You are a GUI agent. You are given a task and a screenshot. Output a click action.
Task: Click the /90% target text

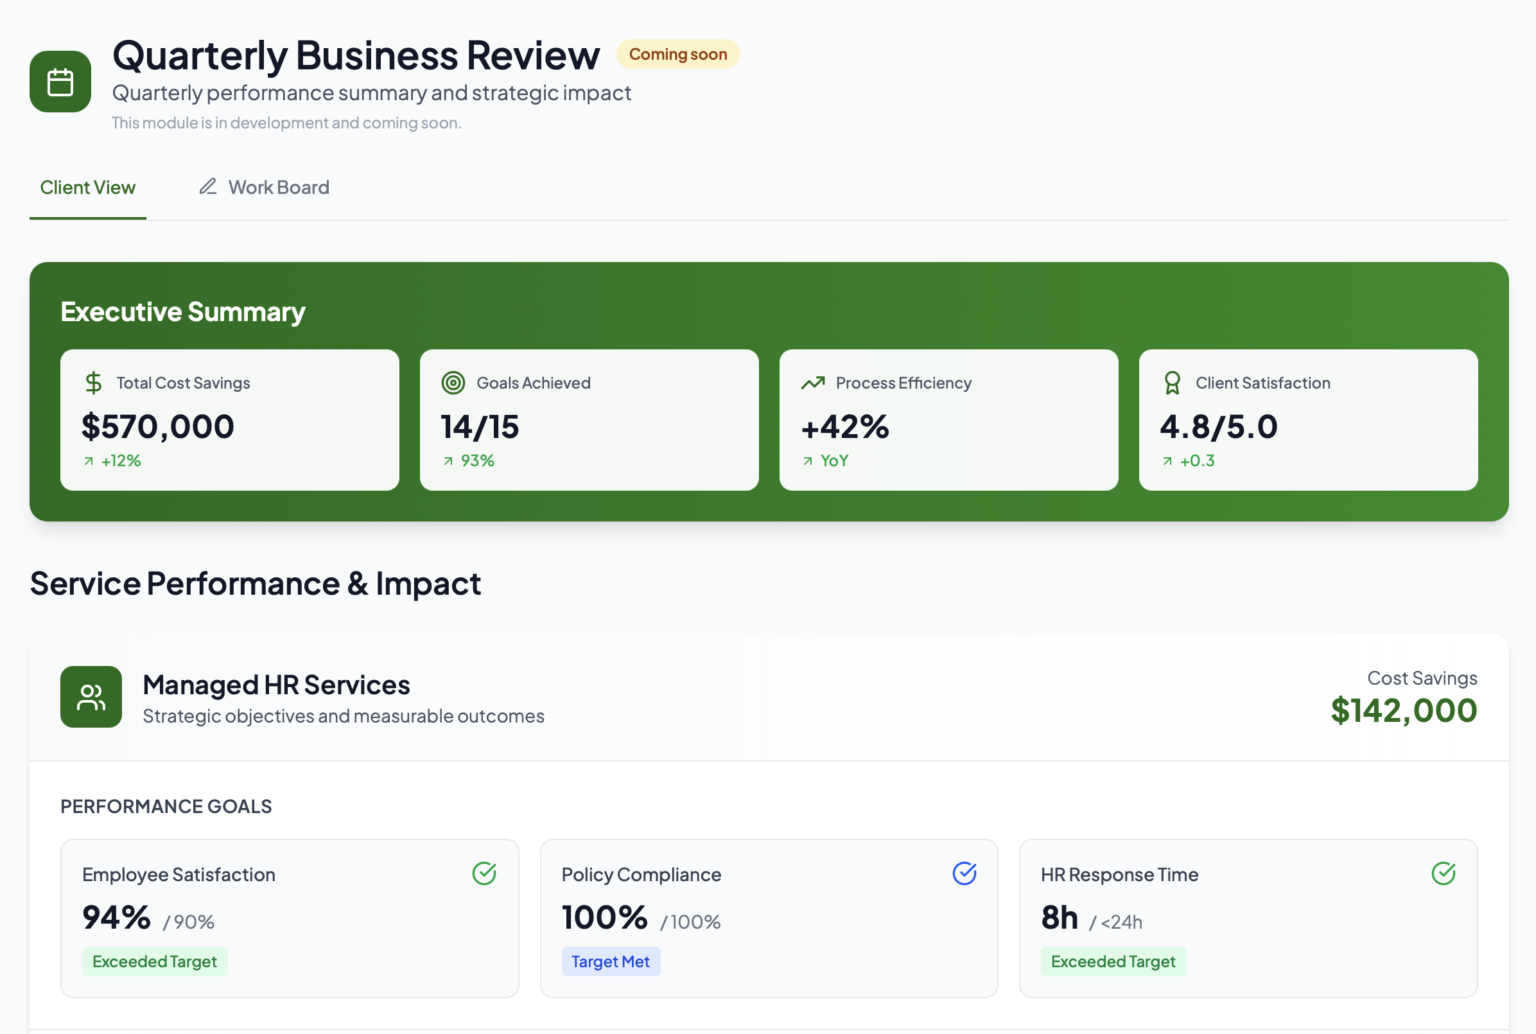(x=189, y=922)
